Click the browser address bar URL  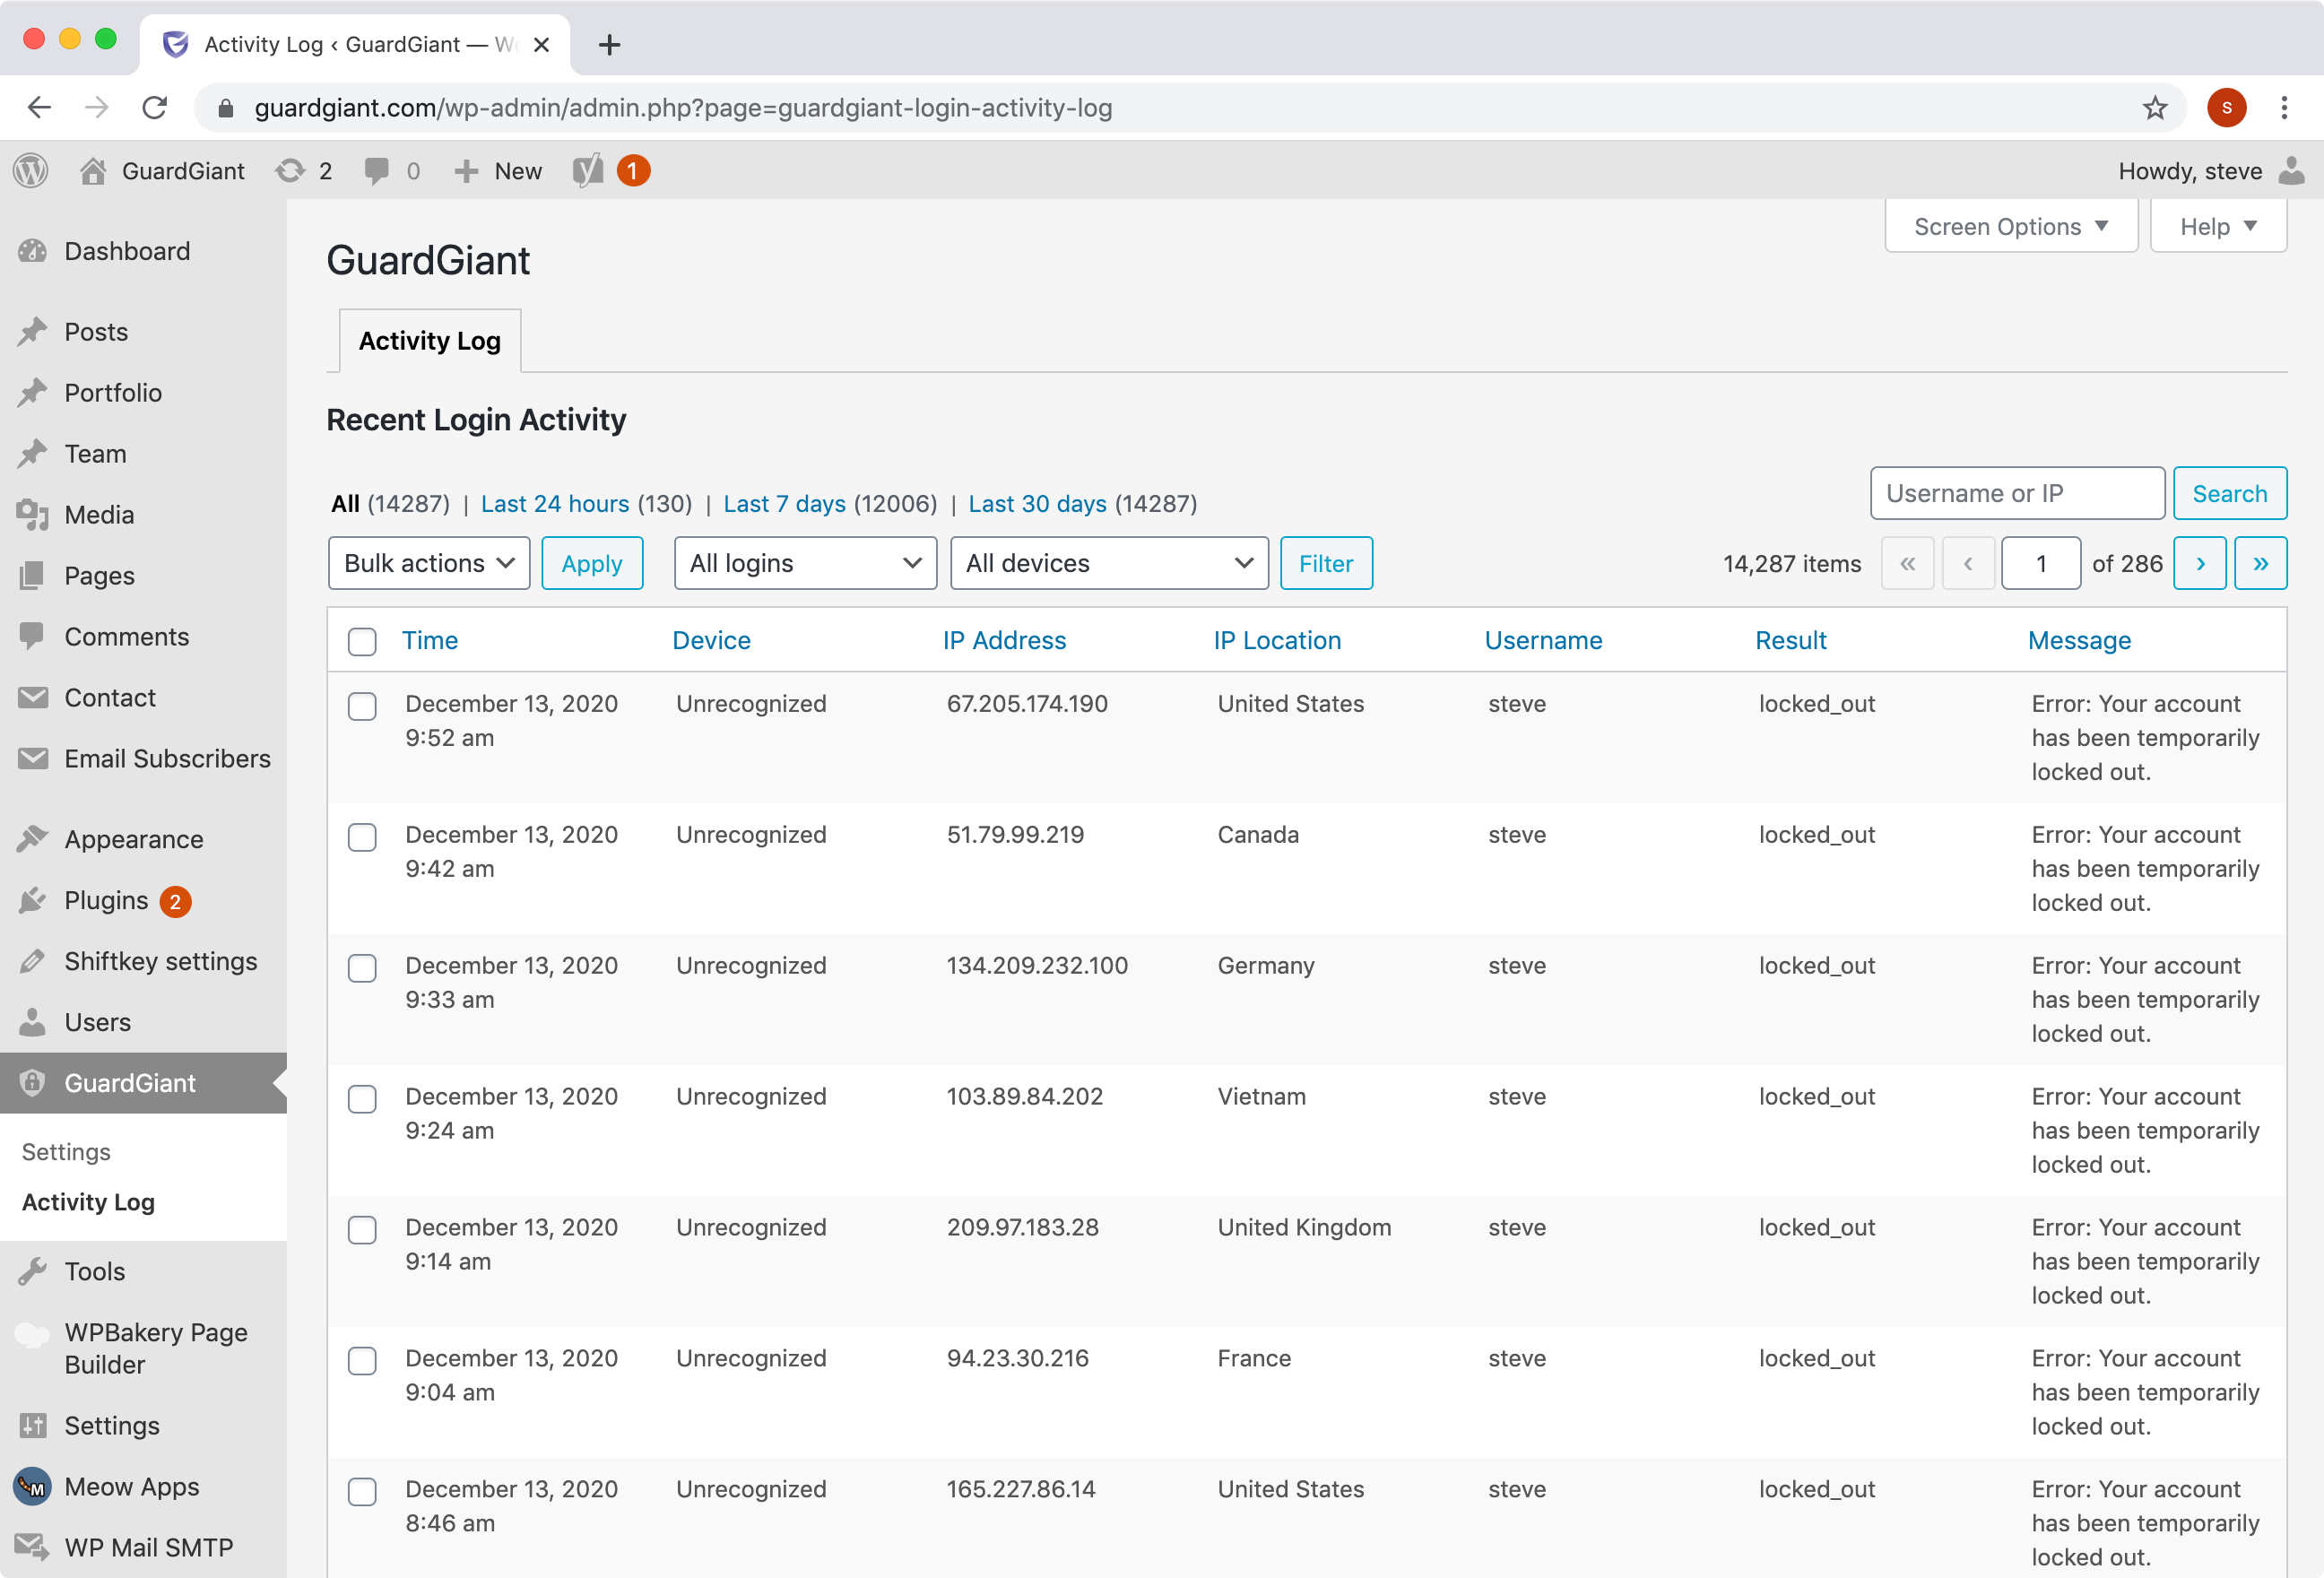click(683, 108)
